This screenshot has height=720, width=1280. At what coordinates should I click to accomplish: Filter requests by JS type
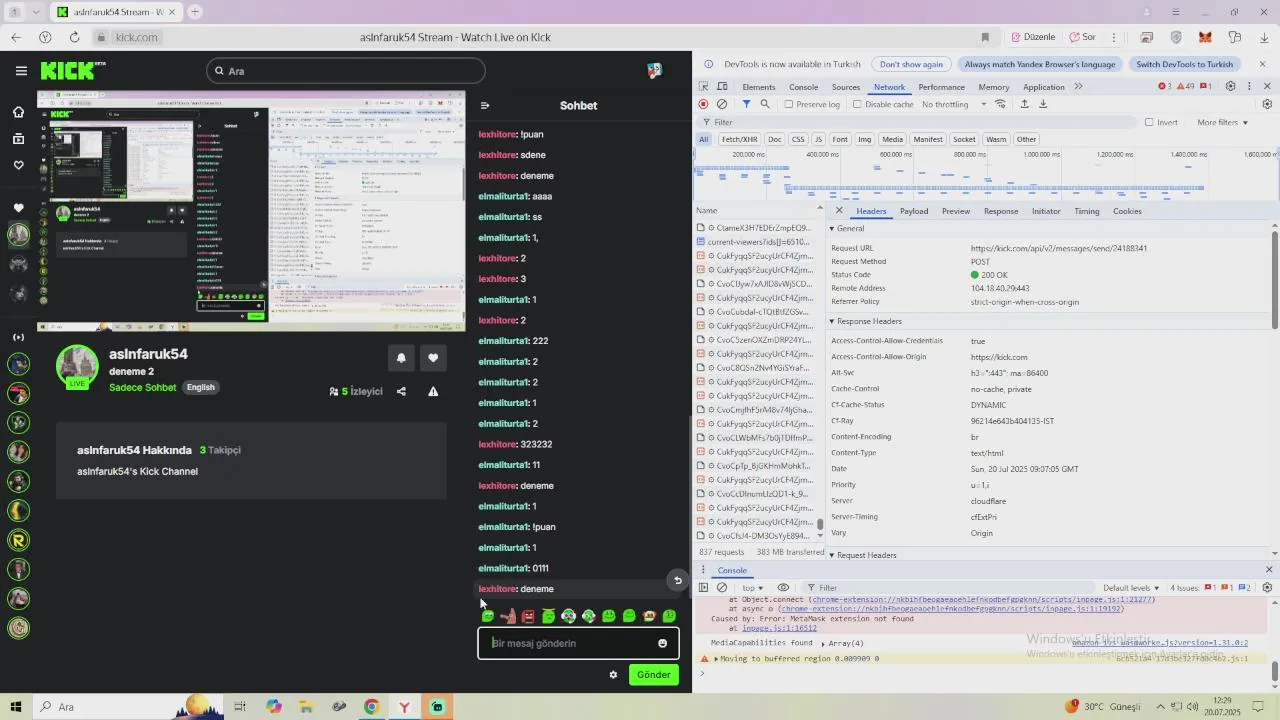(x=818, y=139)
